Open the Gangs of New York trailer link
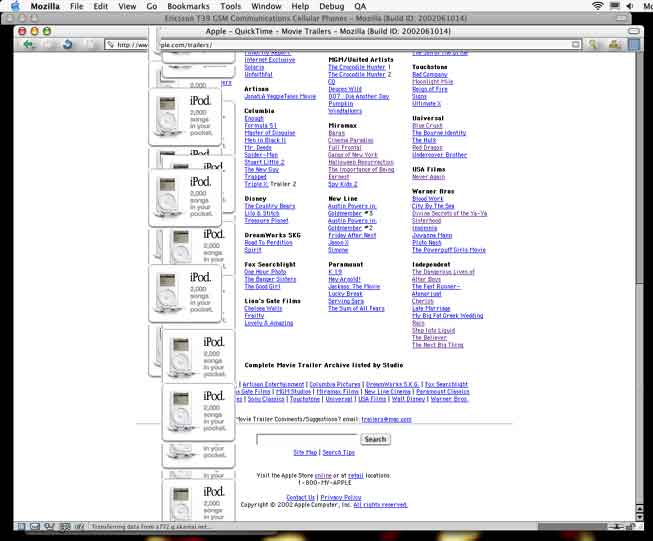The width and height of the screenshot is (653, 541). click(x=352, y=155)
